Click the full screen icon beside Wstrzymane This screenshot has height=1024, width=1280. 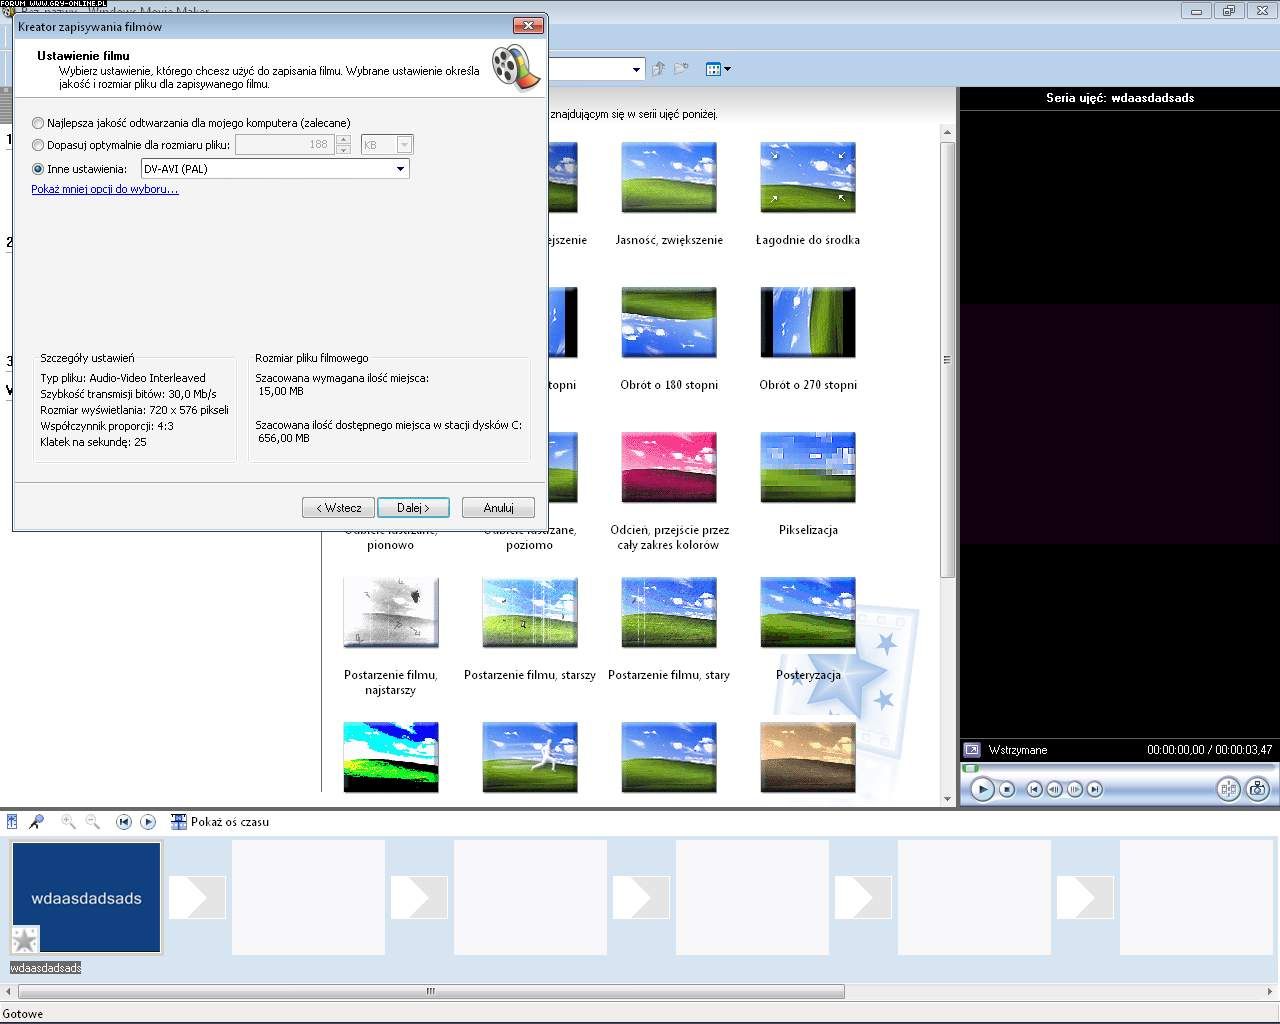pyautogui.click(x=971, y=750)
